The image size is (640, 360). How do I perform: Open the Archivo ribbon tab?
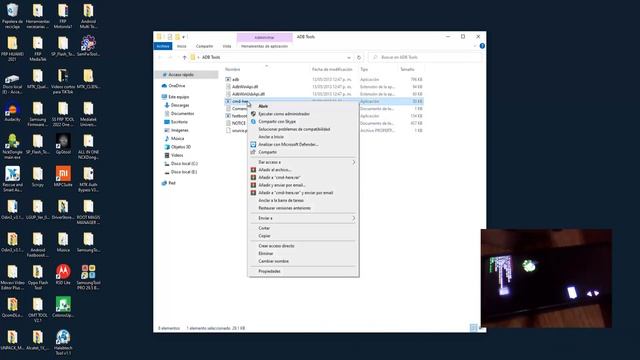[x=163, y=46]
